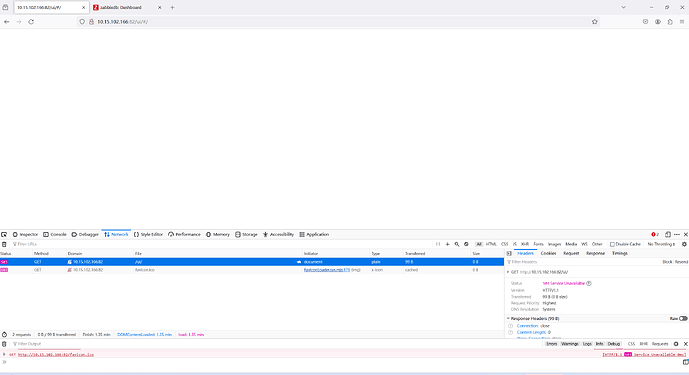The height and width of the screenshot is (375, 689).
Task: Reload the page with the refresh icon
Action: tap(31, 22)
